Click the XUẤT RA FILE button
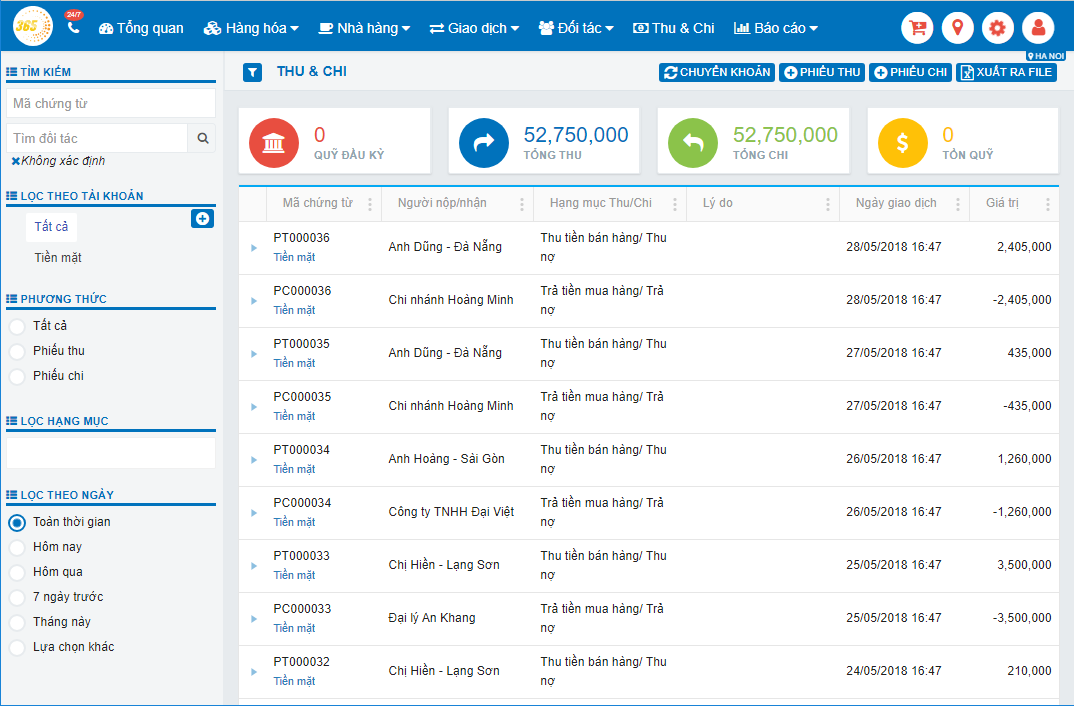Viewport: 1074px width, 706px height. coord(1006,72)
